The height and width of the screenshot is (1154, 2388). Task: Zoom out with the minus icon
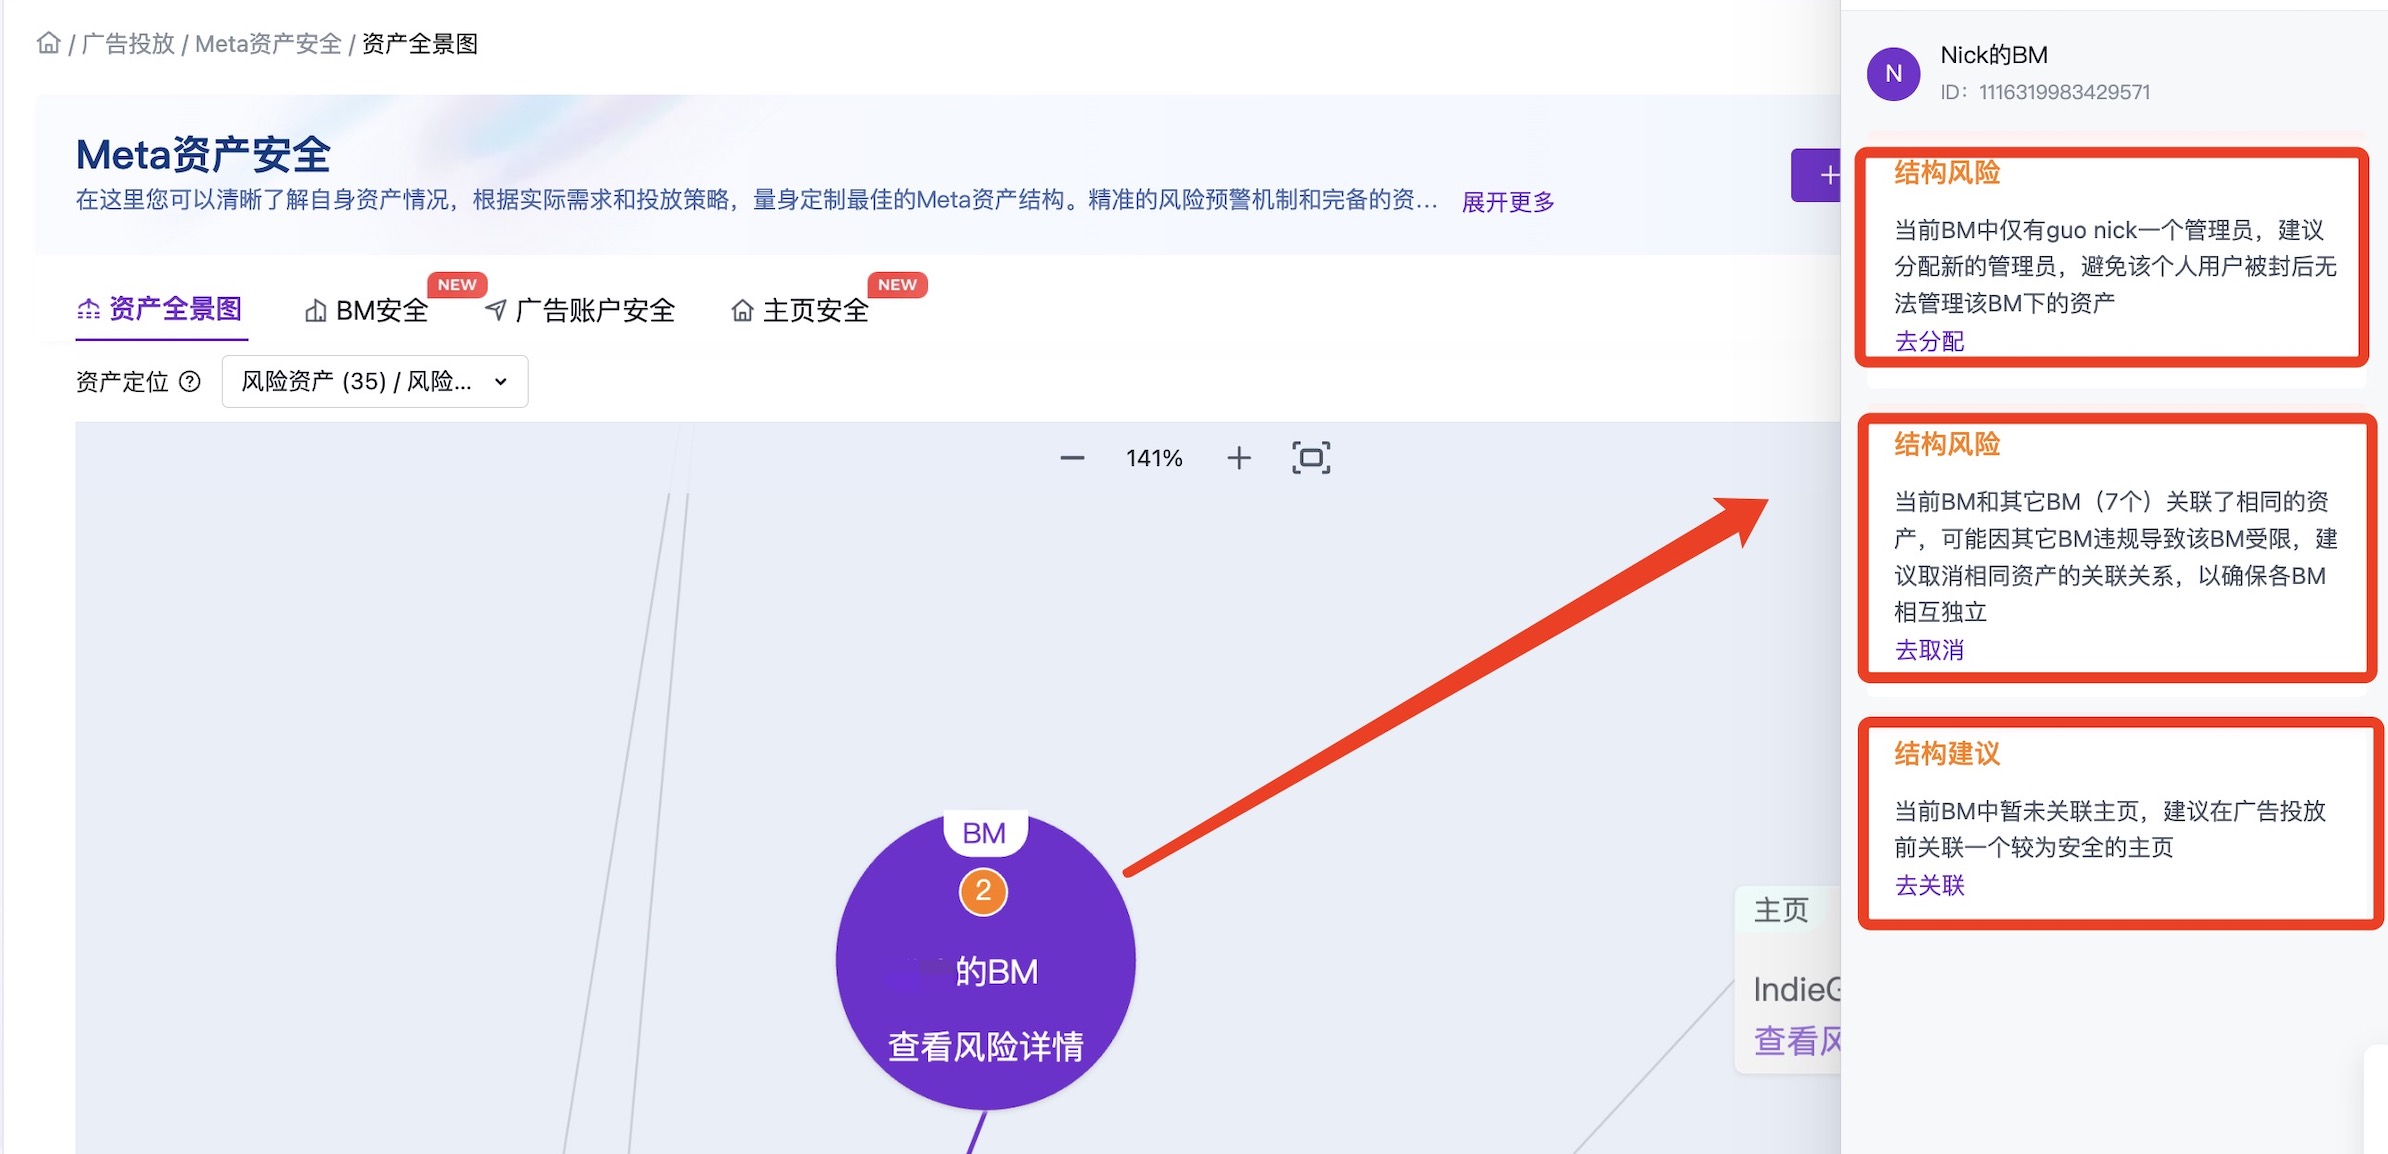coord(1072,458)
